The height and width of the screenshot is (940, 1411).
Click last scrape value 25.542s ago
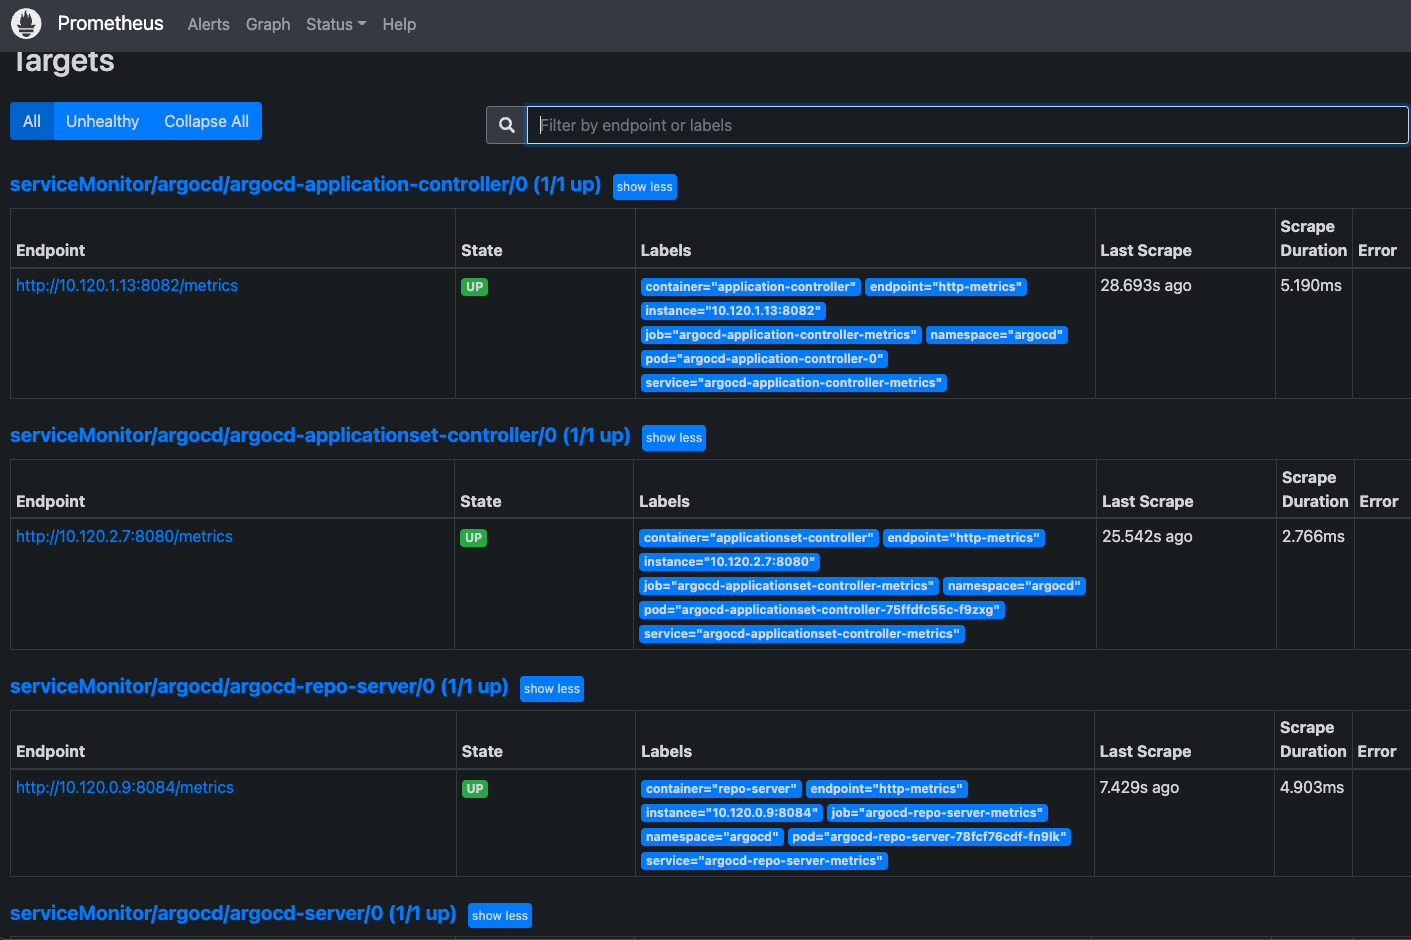(x=1147, y=536)
